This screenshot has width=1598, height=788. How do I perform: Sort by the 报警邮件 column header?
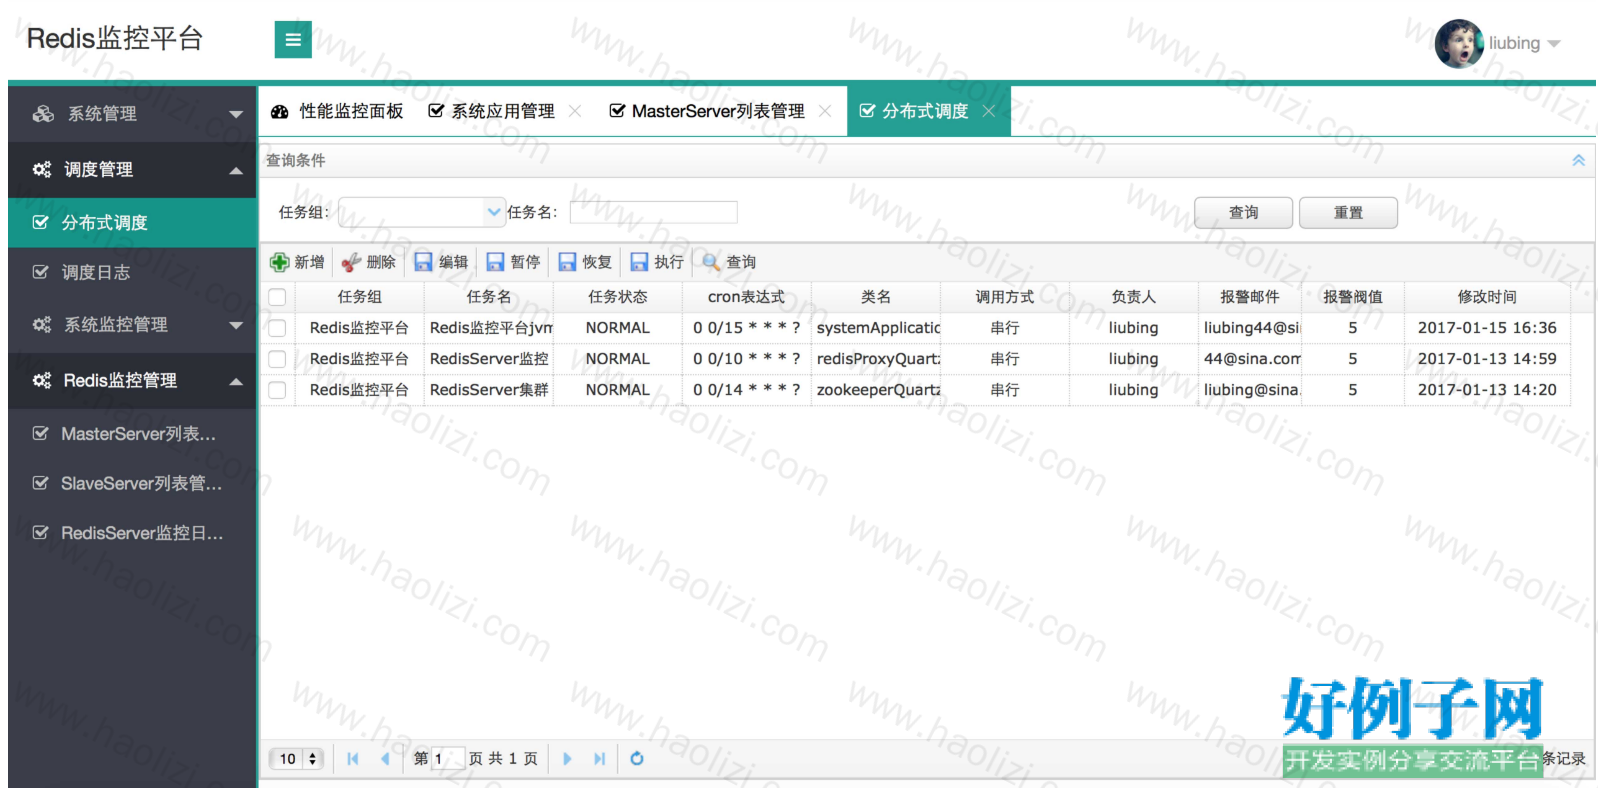(1250, 297)
